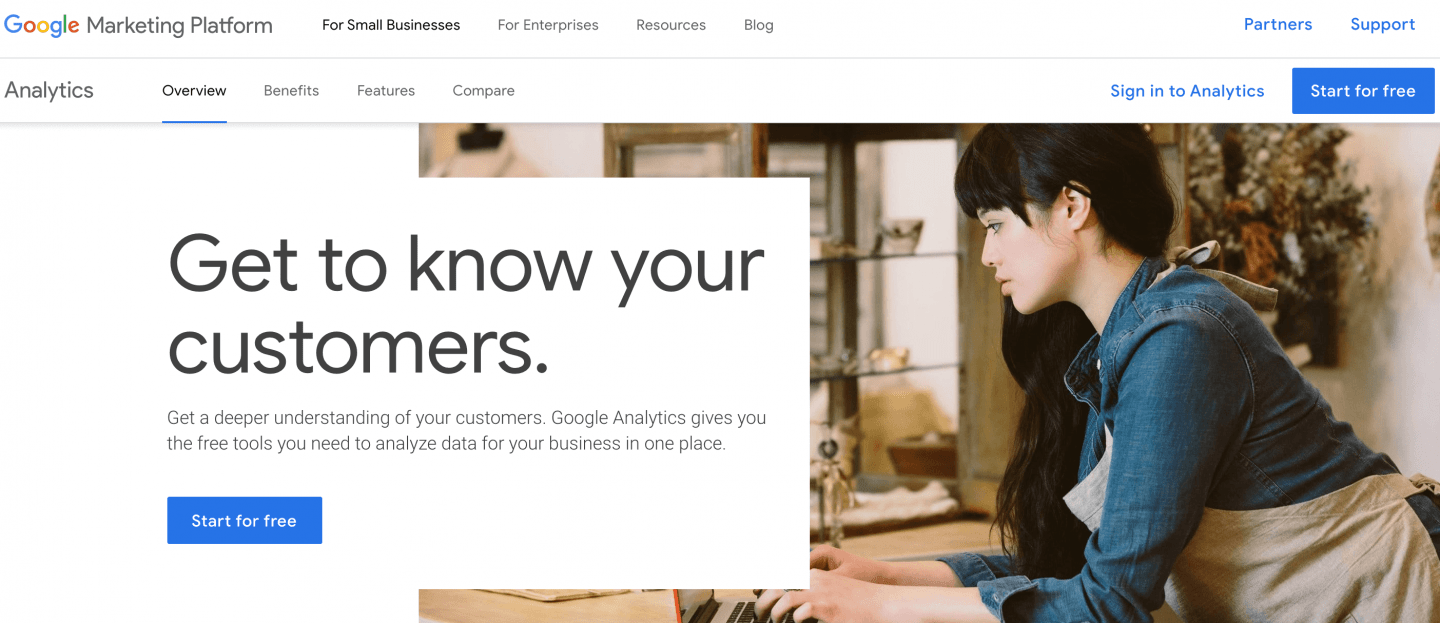Switch to the Benefits tab
Screen dimensions: 1440x623
pyautogui.click(x=291, y=90)
